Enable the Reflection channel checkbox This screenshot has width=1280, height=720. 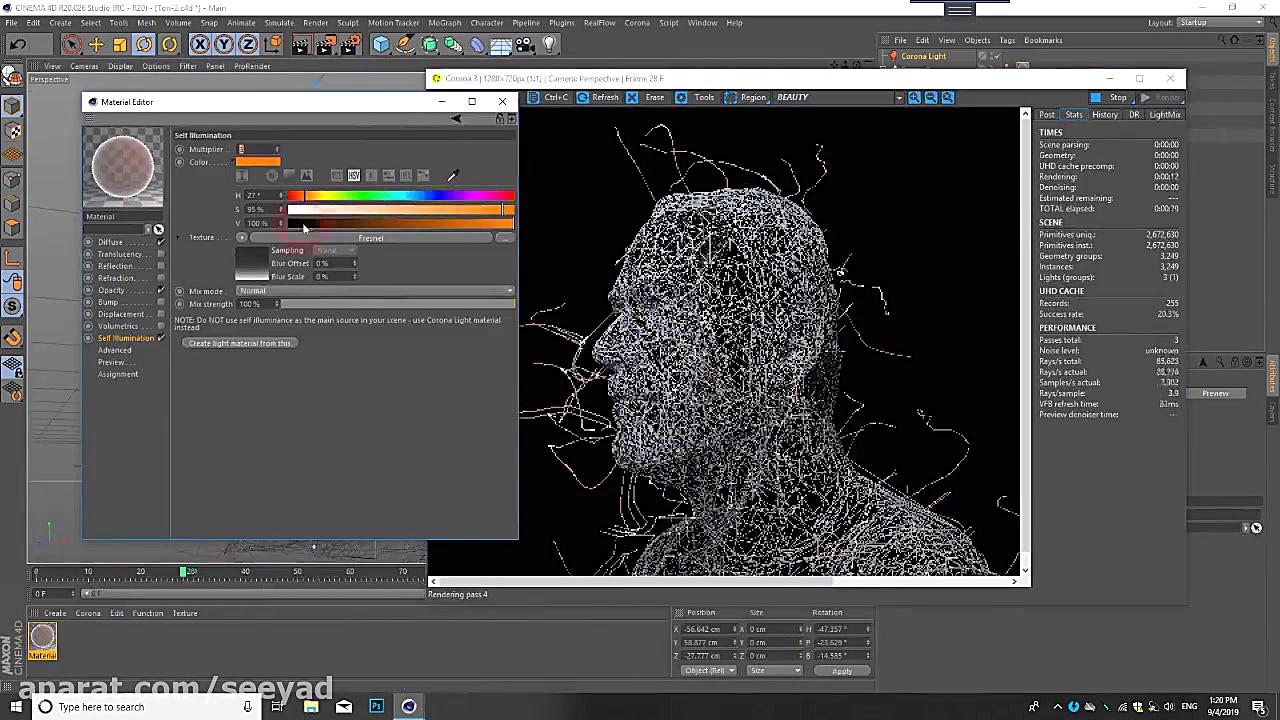161,266
